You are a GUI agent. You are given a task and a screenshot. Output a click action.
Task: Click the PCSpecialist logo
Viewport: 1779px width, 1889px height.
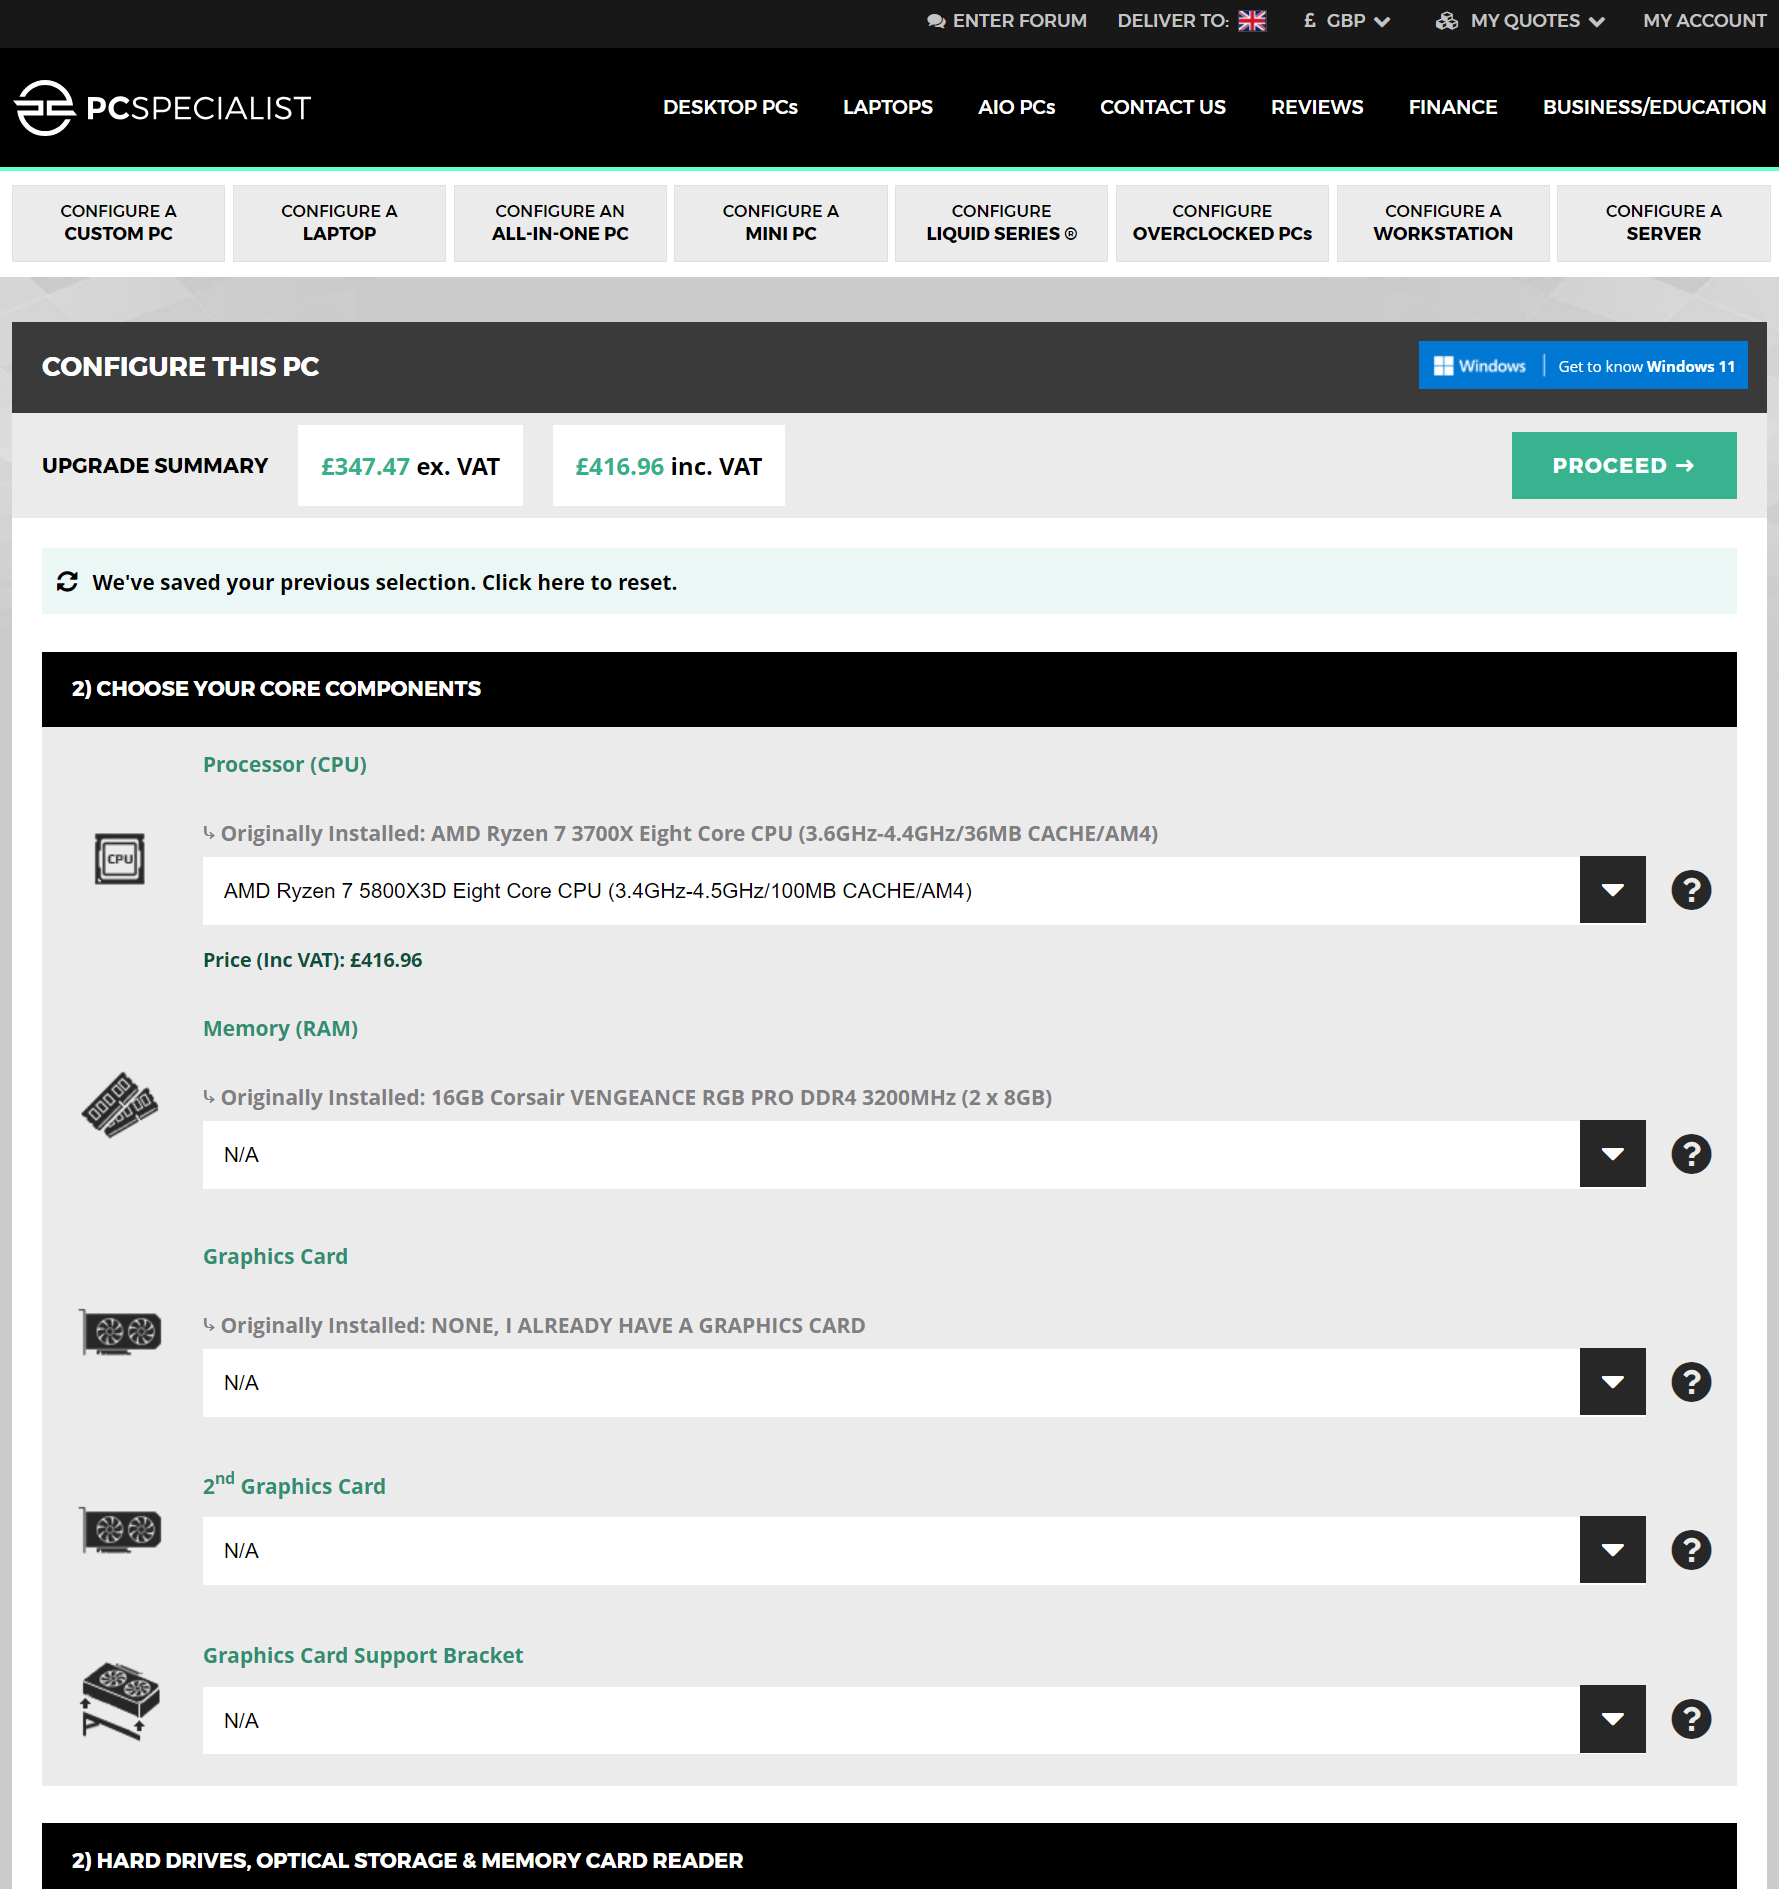(x=163, y=107)
